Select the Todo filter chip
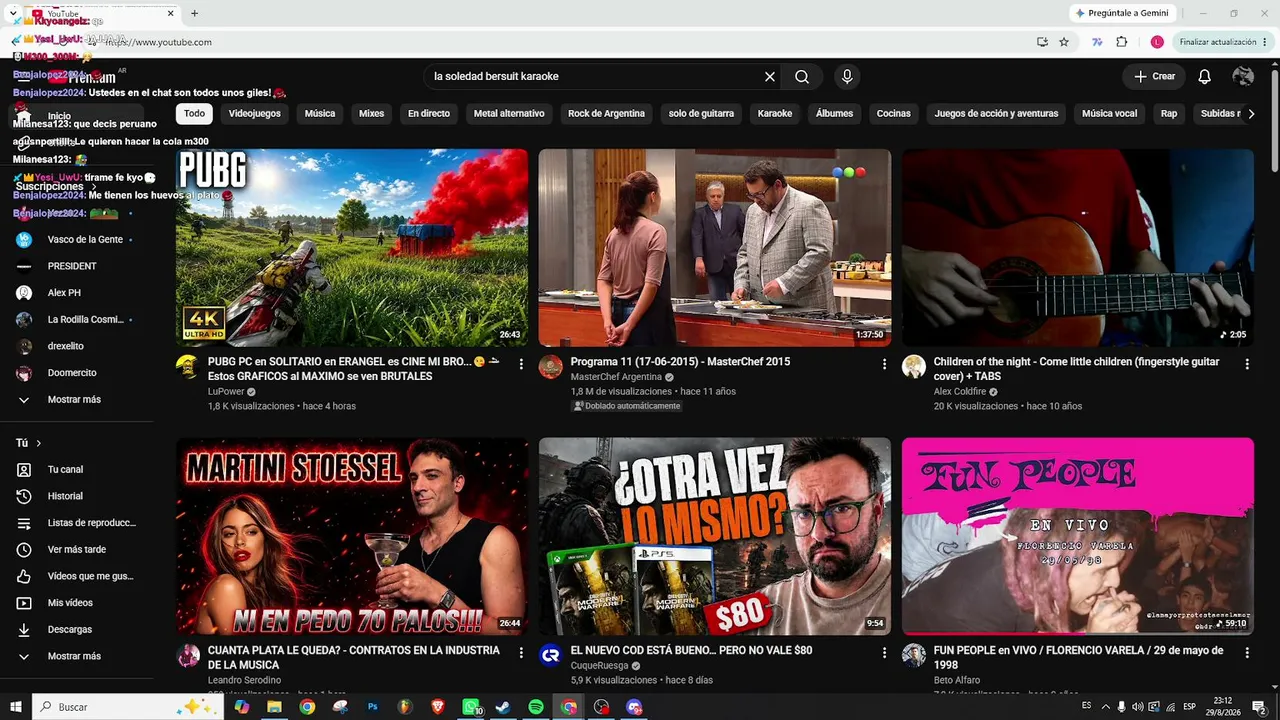The width and height of the screenshot is (1280, 720). (x=194, y=114)
